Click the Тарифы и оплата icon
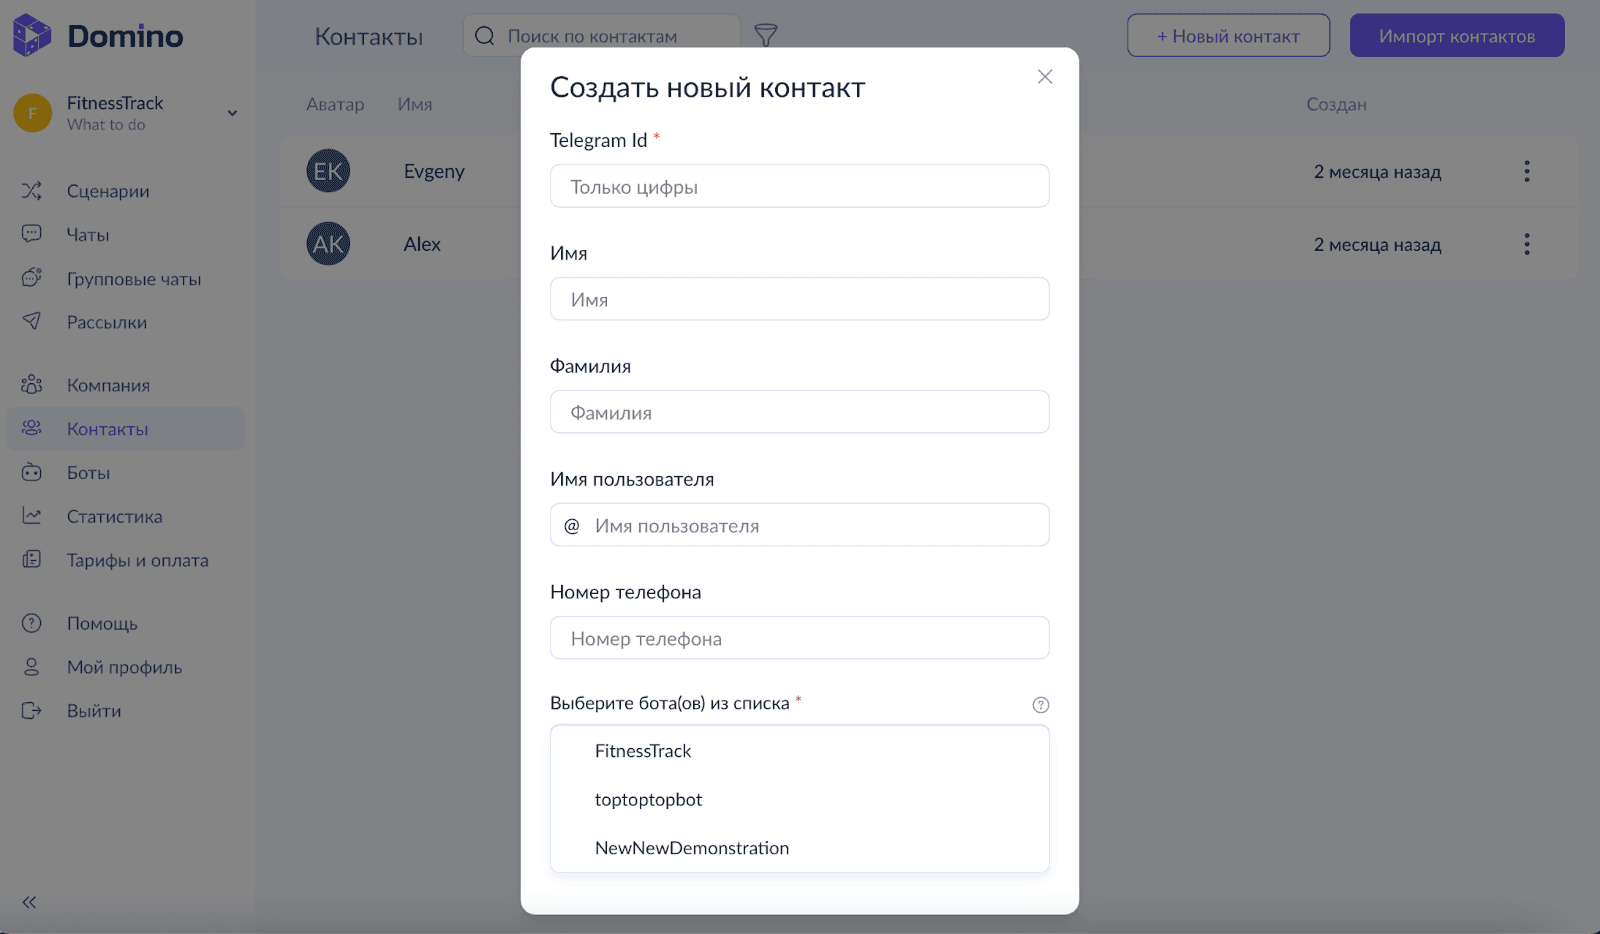This screenshot has height=934, width=1600. (32, 559)
